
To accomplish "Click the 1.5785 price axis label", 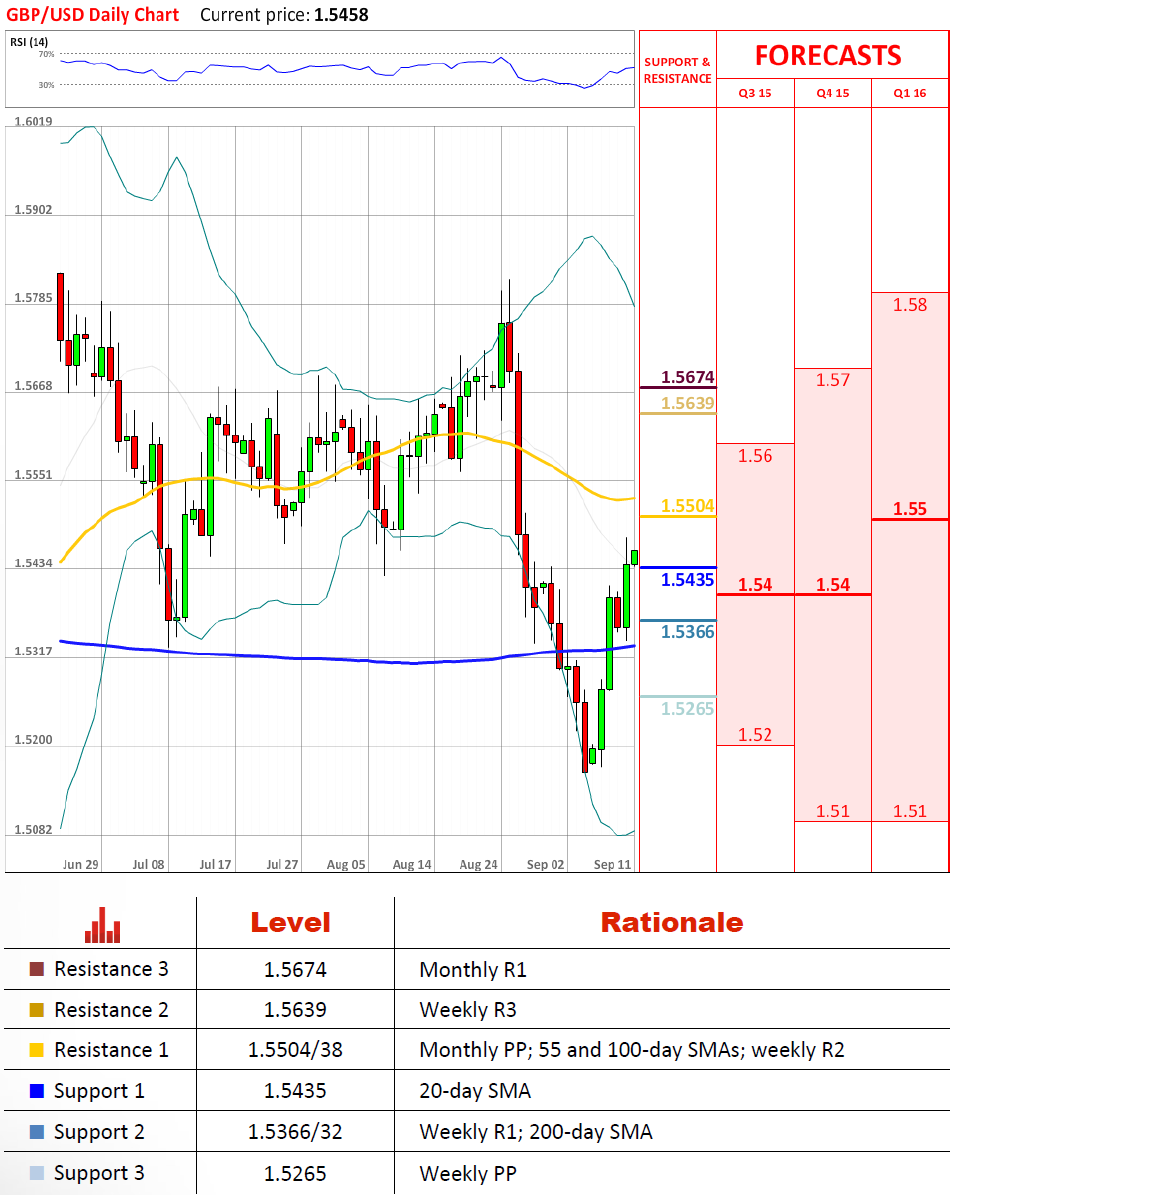I will (x=34, y=297).
